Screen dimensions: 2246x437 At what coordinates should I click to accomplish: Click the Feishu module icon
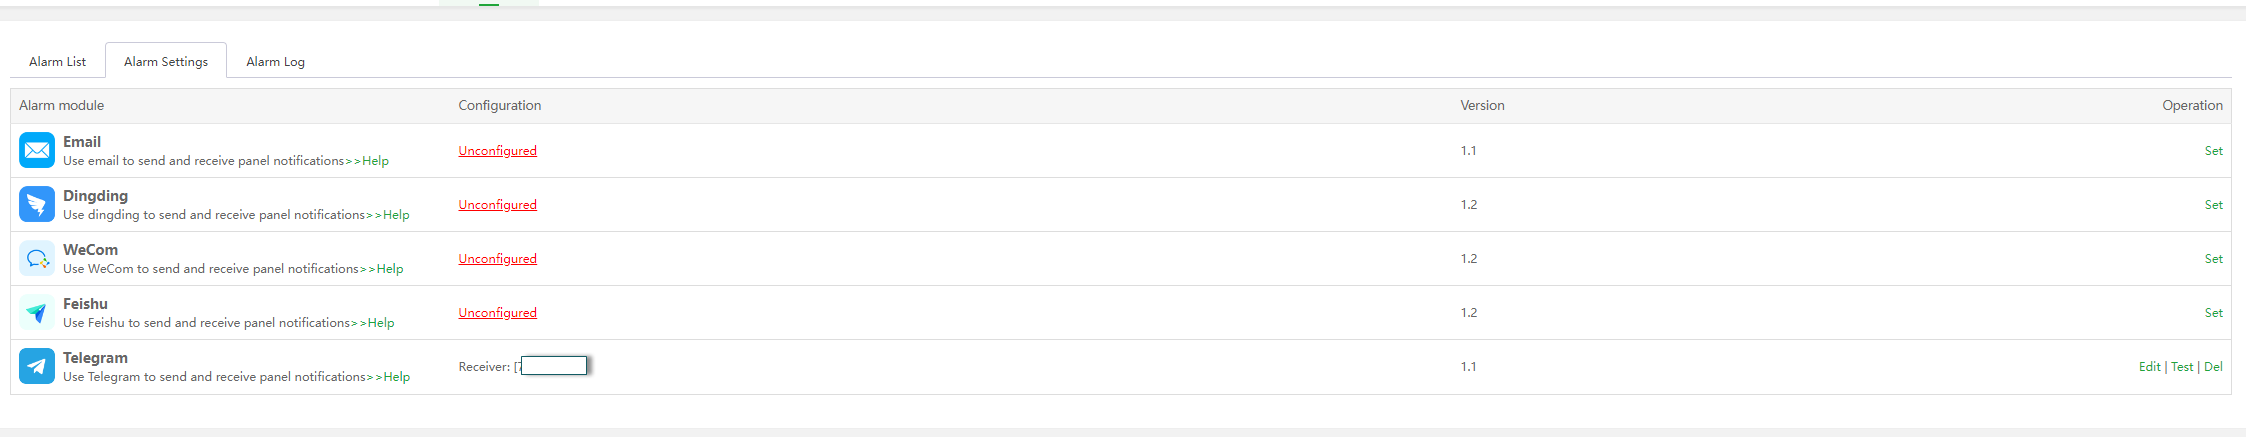click(37, 312)
